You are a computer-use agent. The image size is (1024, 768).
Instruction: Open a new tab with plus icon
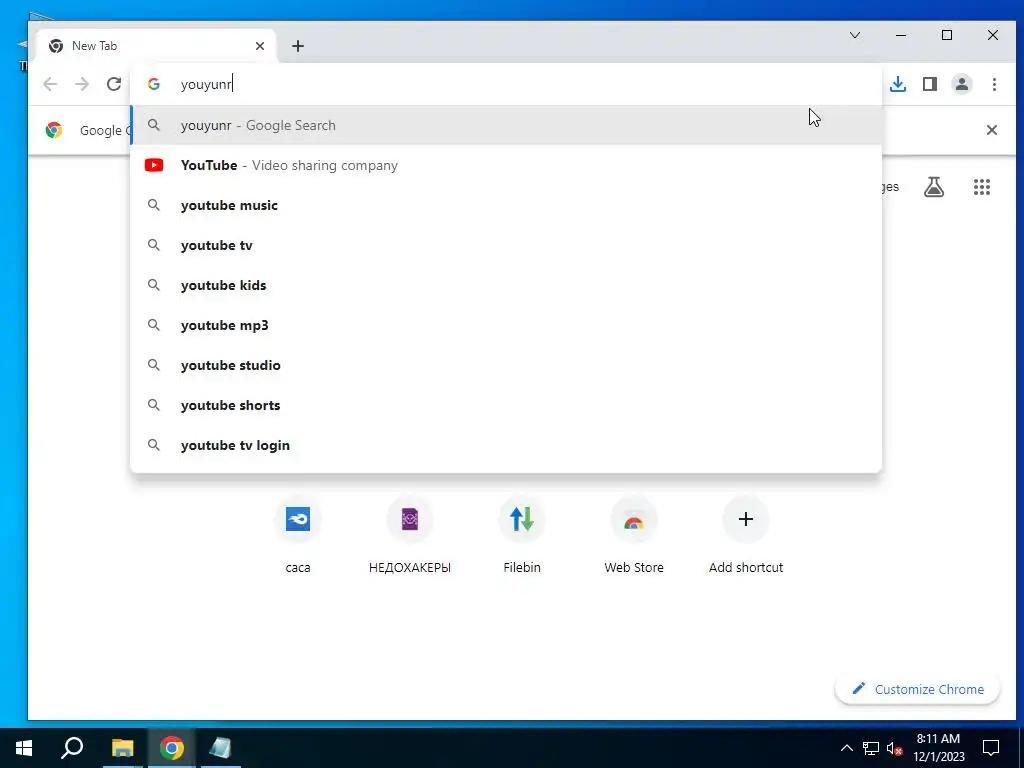tap(298, 46)
